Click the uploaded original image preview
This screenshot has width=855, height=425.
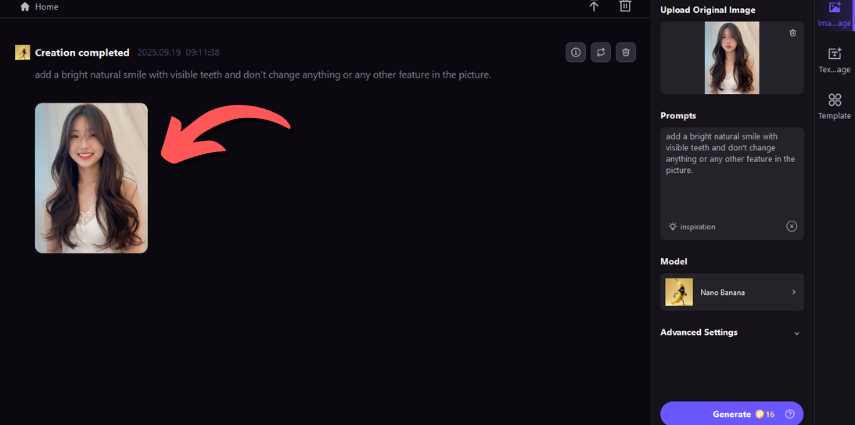point(732,58)
